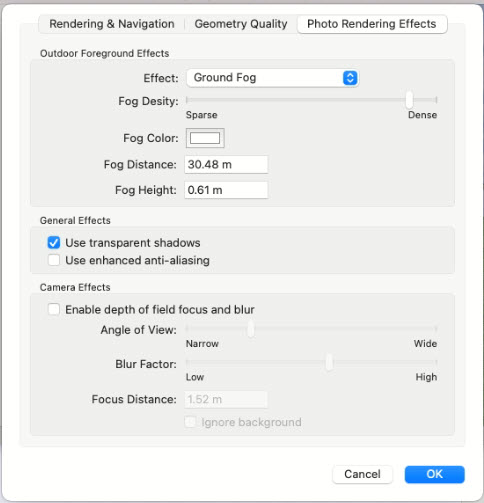Click the Cancel button

(x=362, y=474)
